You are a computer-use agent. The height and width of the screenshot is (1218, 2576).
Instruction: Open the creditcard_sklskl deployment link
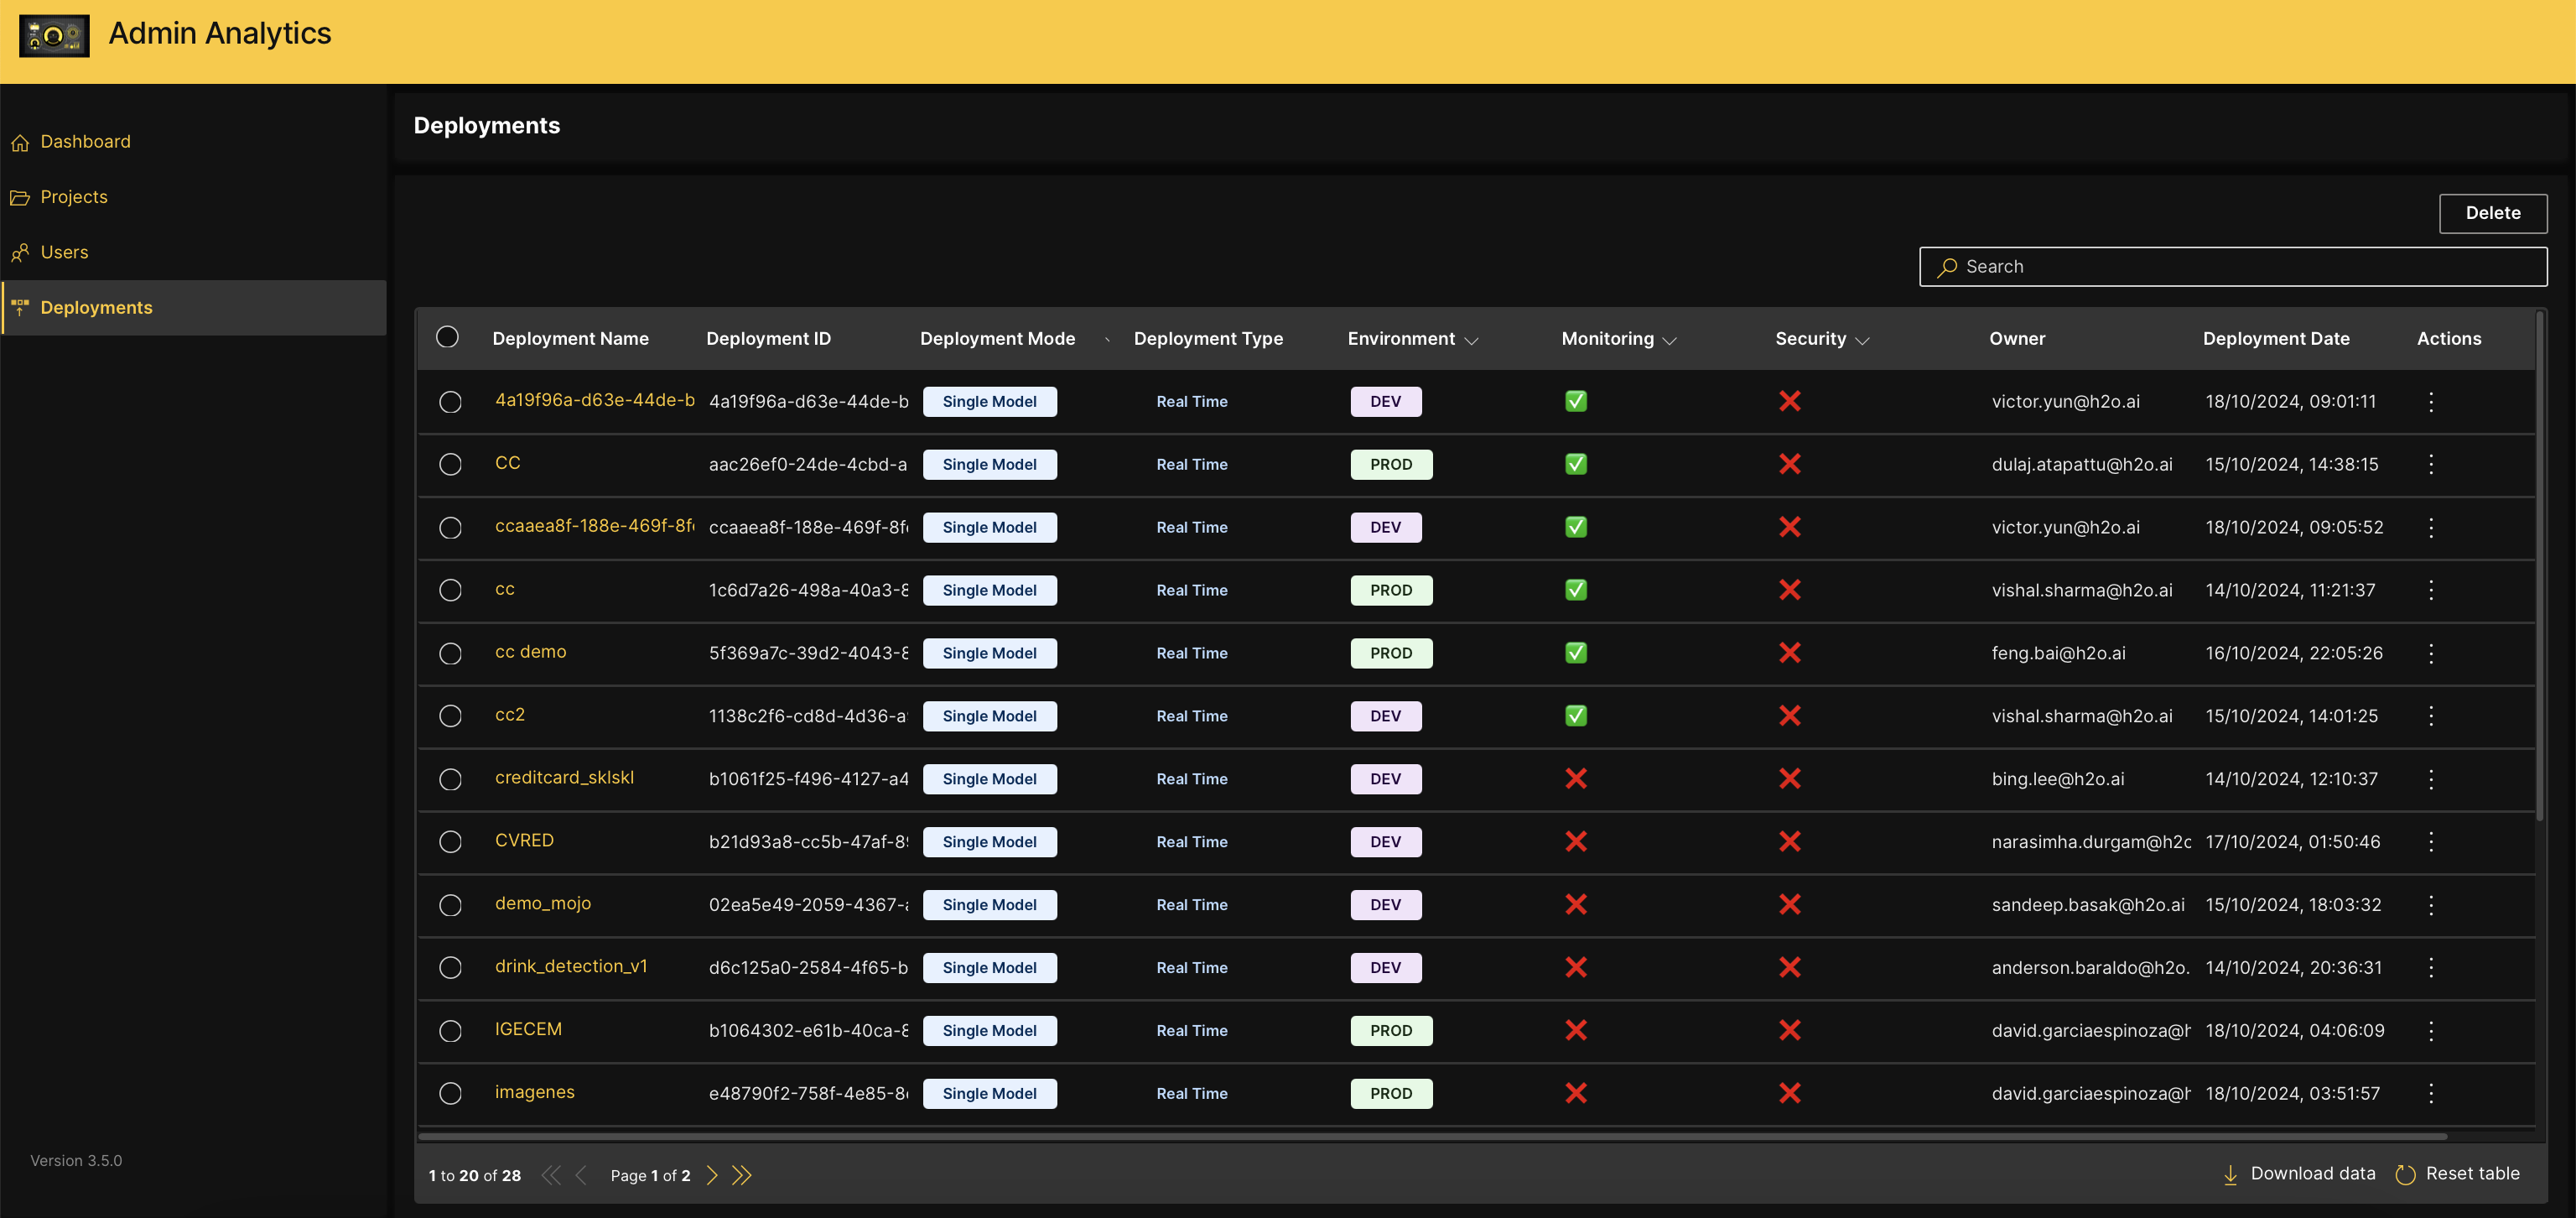click(x=565, y=777)
